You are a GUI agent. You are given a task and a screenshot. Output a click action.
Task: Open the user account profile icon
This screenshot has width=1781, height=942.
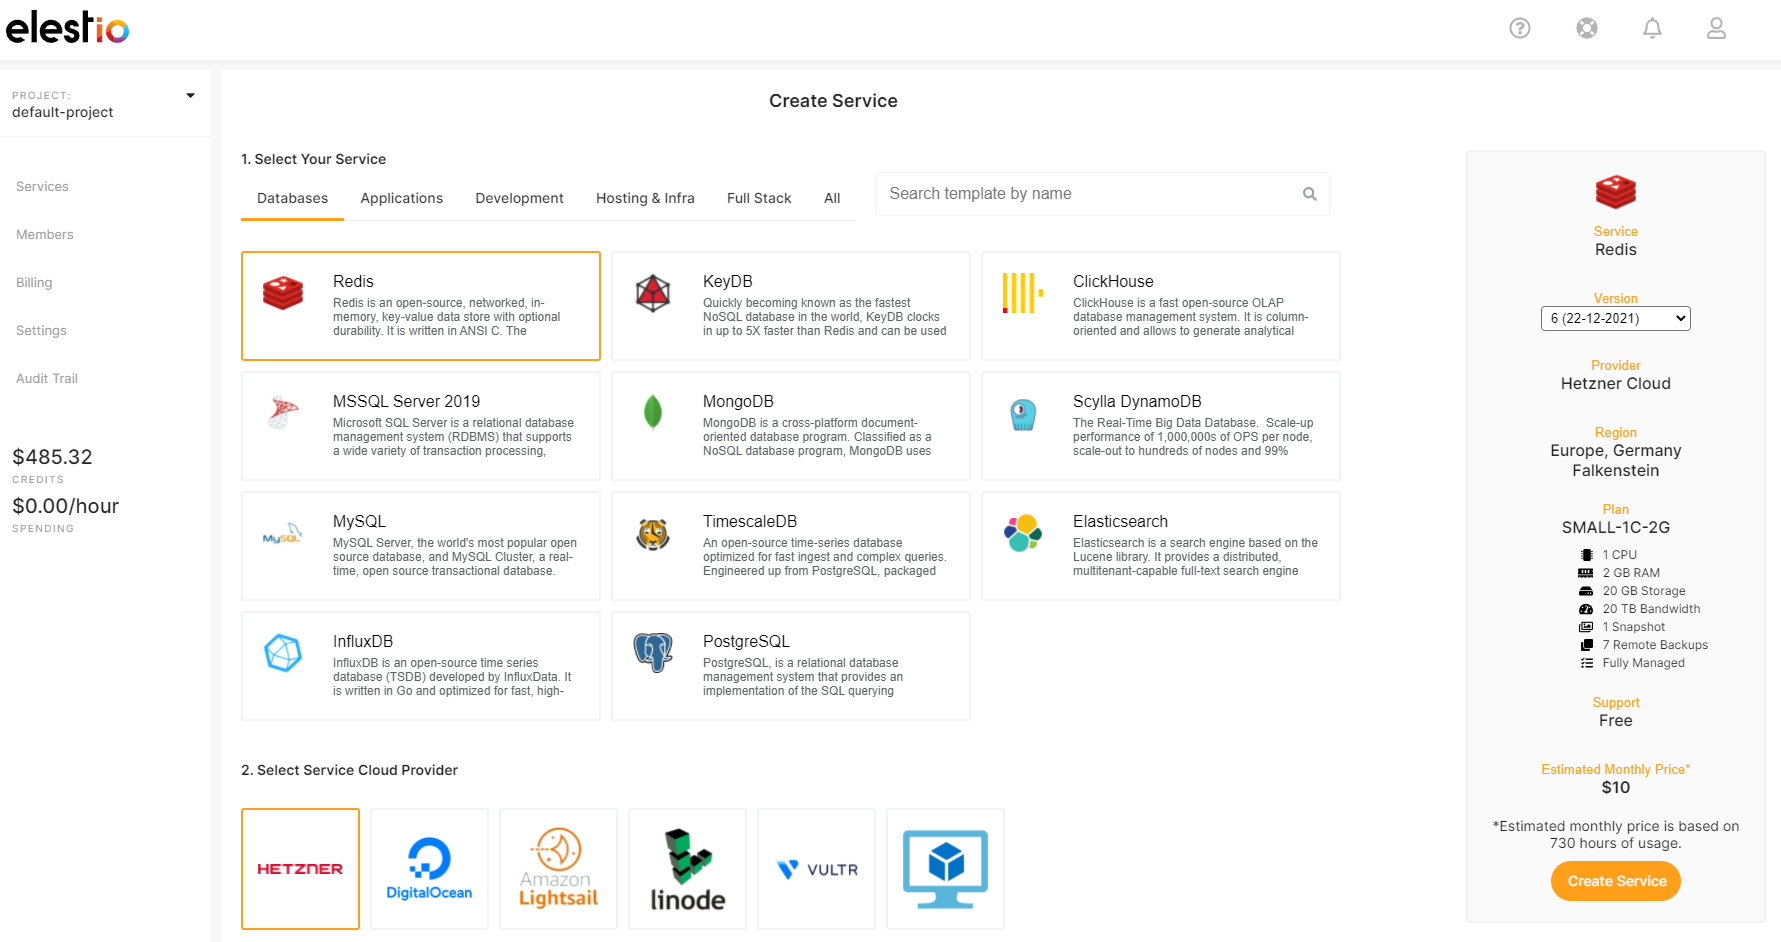point(1716,28)
